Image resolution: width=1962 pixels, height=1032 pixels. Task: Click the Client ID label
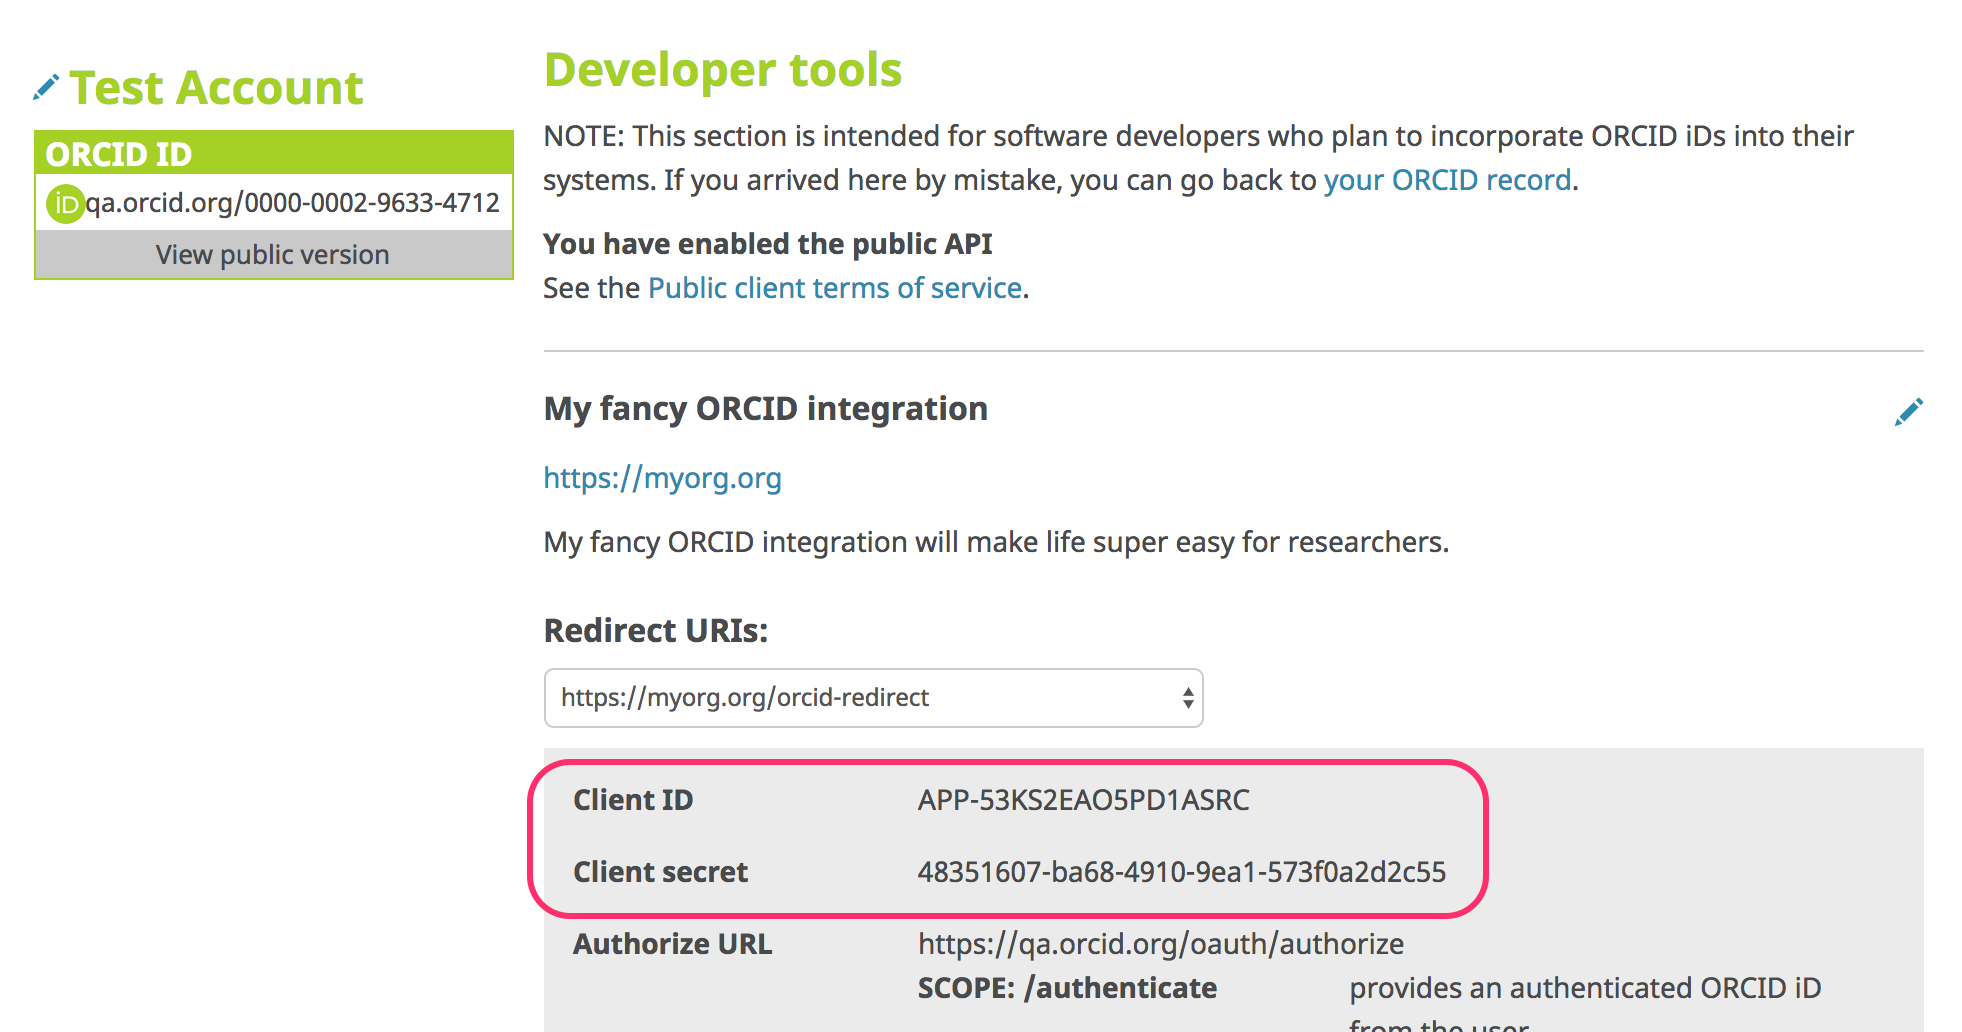pyautogui.click(x=633, y=800)
